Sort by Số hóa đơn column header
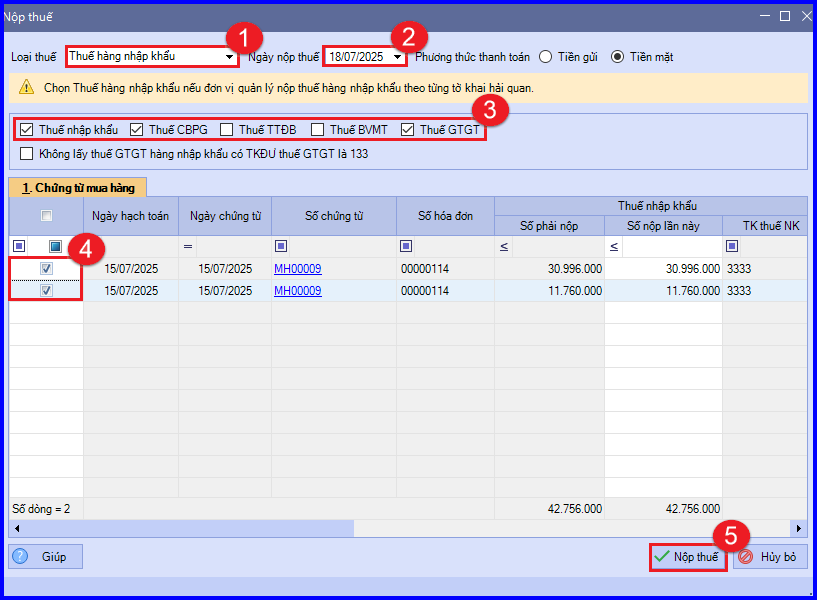Image resolution: width=817 pixels, height=600 pixels. tap(445, 216)
